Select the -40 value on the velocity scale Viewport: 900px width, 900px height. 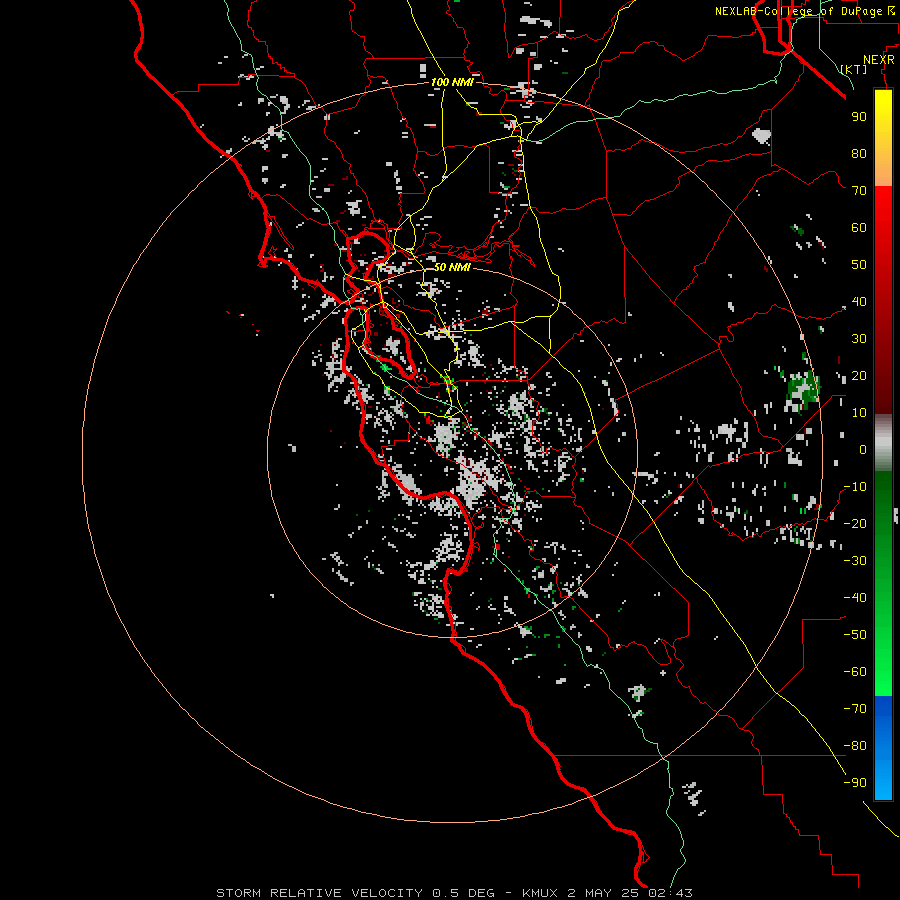(855, 598)
